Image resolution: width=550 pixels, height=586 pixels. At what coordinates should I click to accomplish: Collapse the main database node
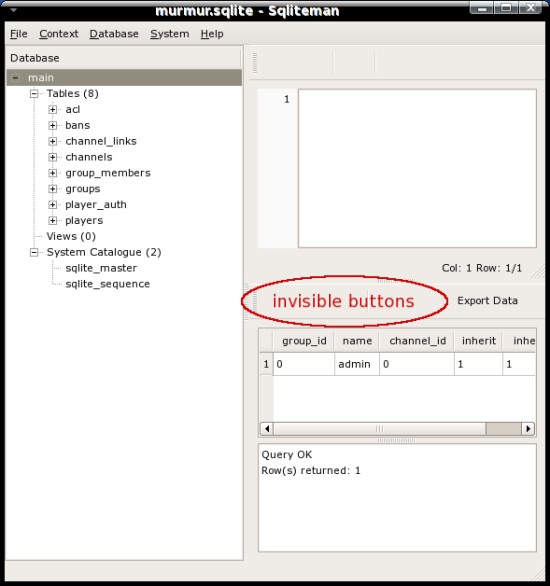coord(15,78)
